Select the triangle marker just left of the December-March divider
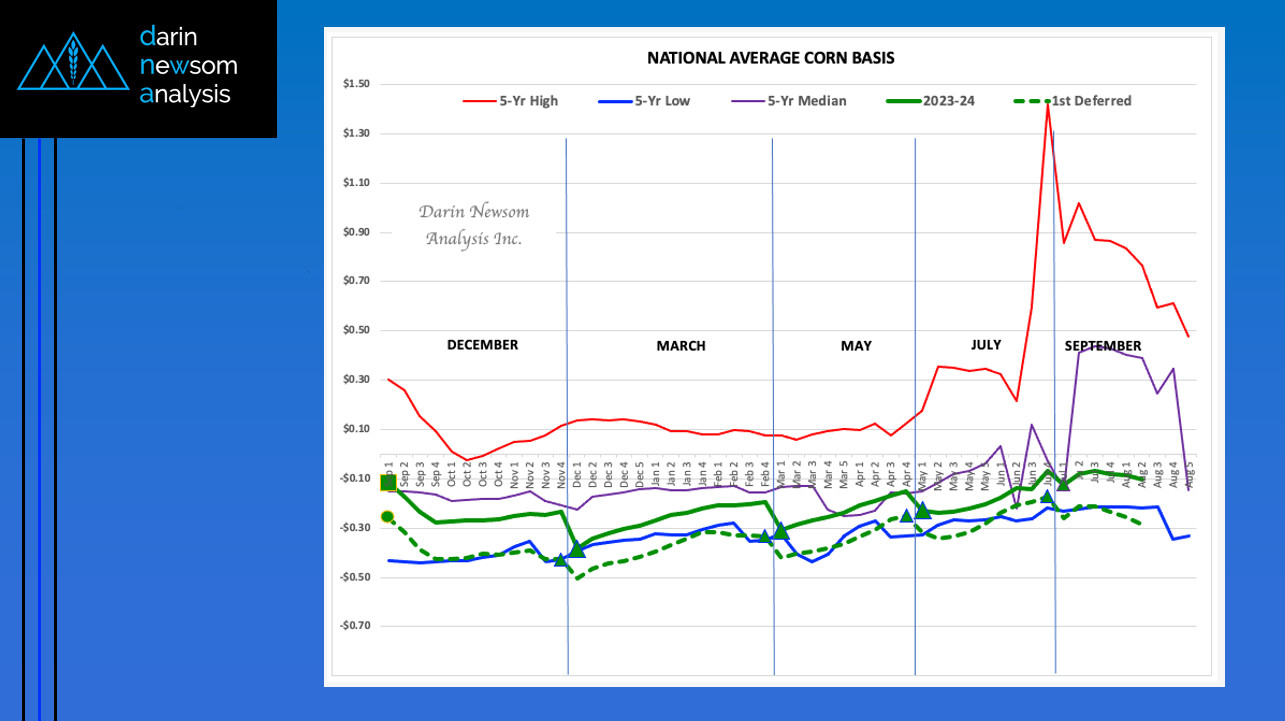This screenshot has width=1285, height=721. point(561,559)
